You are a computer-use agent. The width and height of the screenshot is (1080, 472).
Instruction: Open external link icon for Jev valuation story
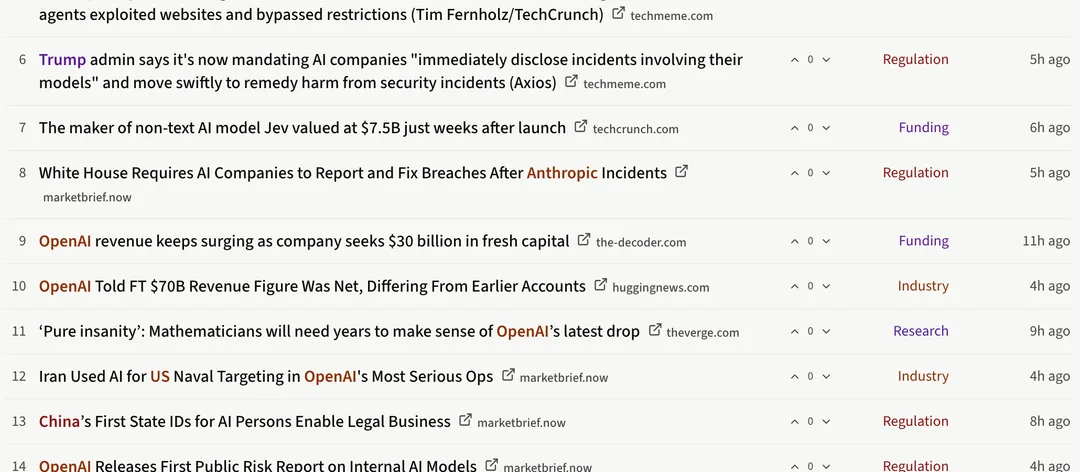(581, 127)
